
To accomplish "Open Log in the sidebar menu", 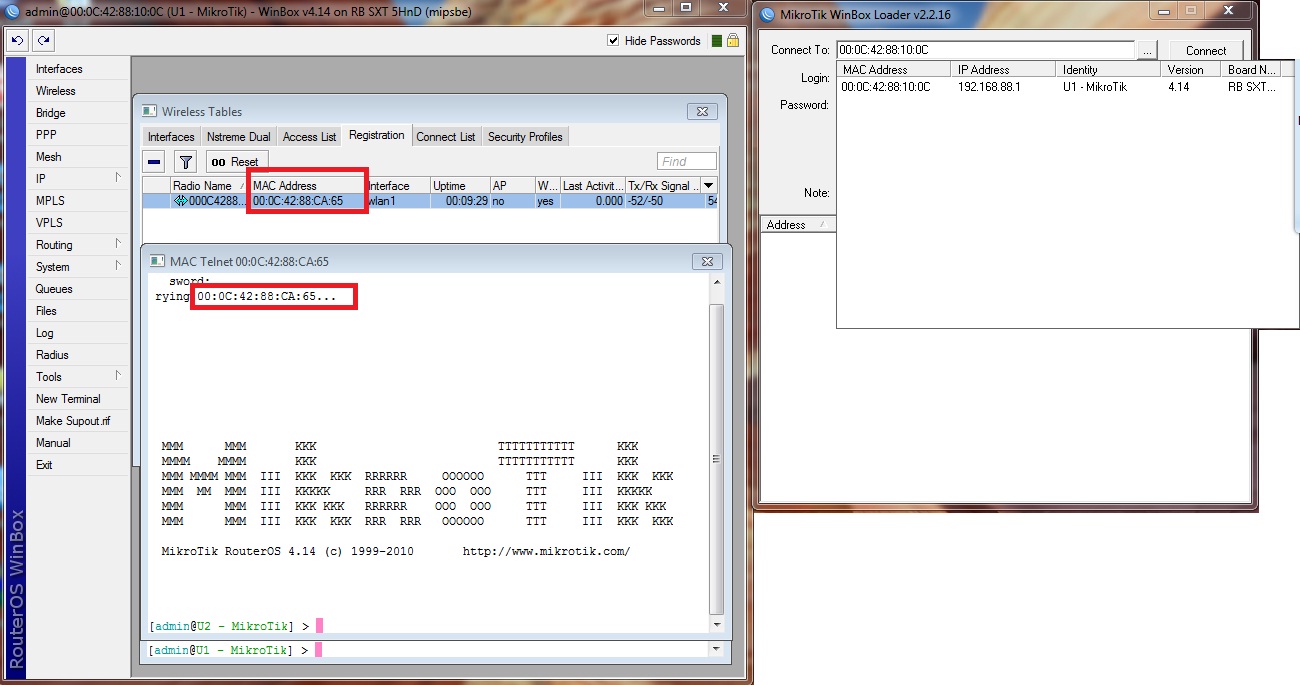I will point(78,333).
